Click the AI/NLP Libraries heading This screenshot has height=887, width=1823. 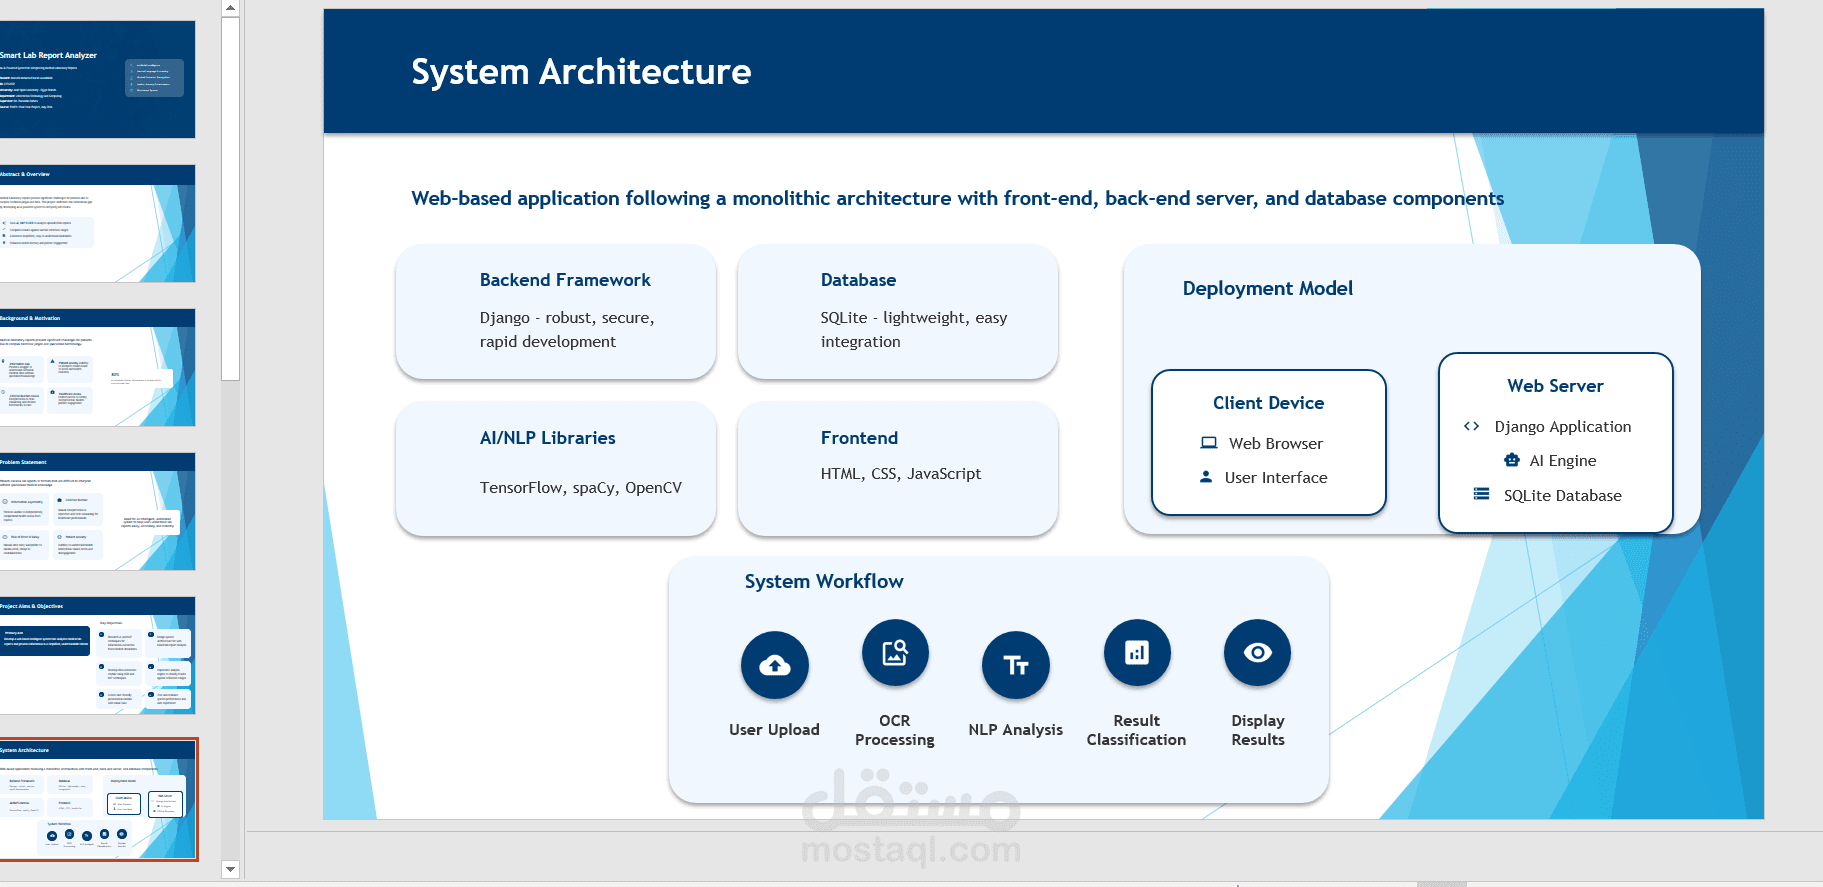tap(547, 438)
